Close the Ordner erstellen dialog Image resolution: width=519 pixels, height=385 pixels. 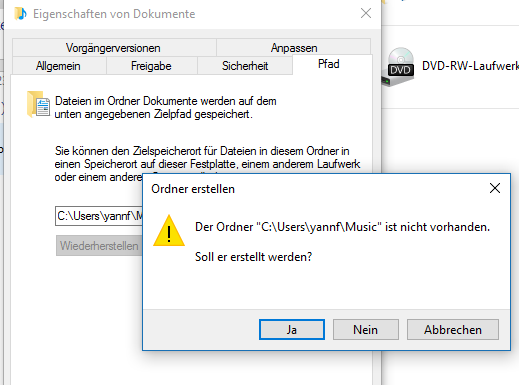(495, 188)
